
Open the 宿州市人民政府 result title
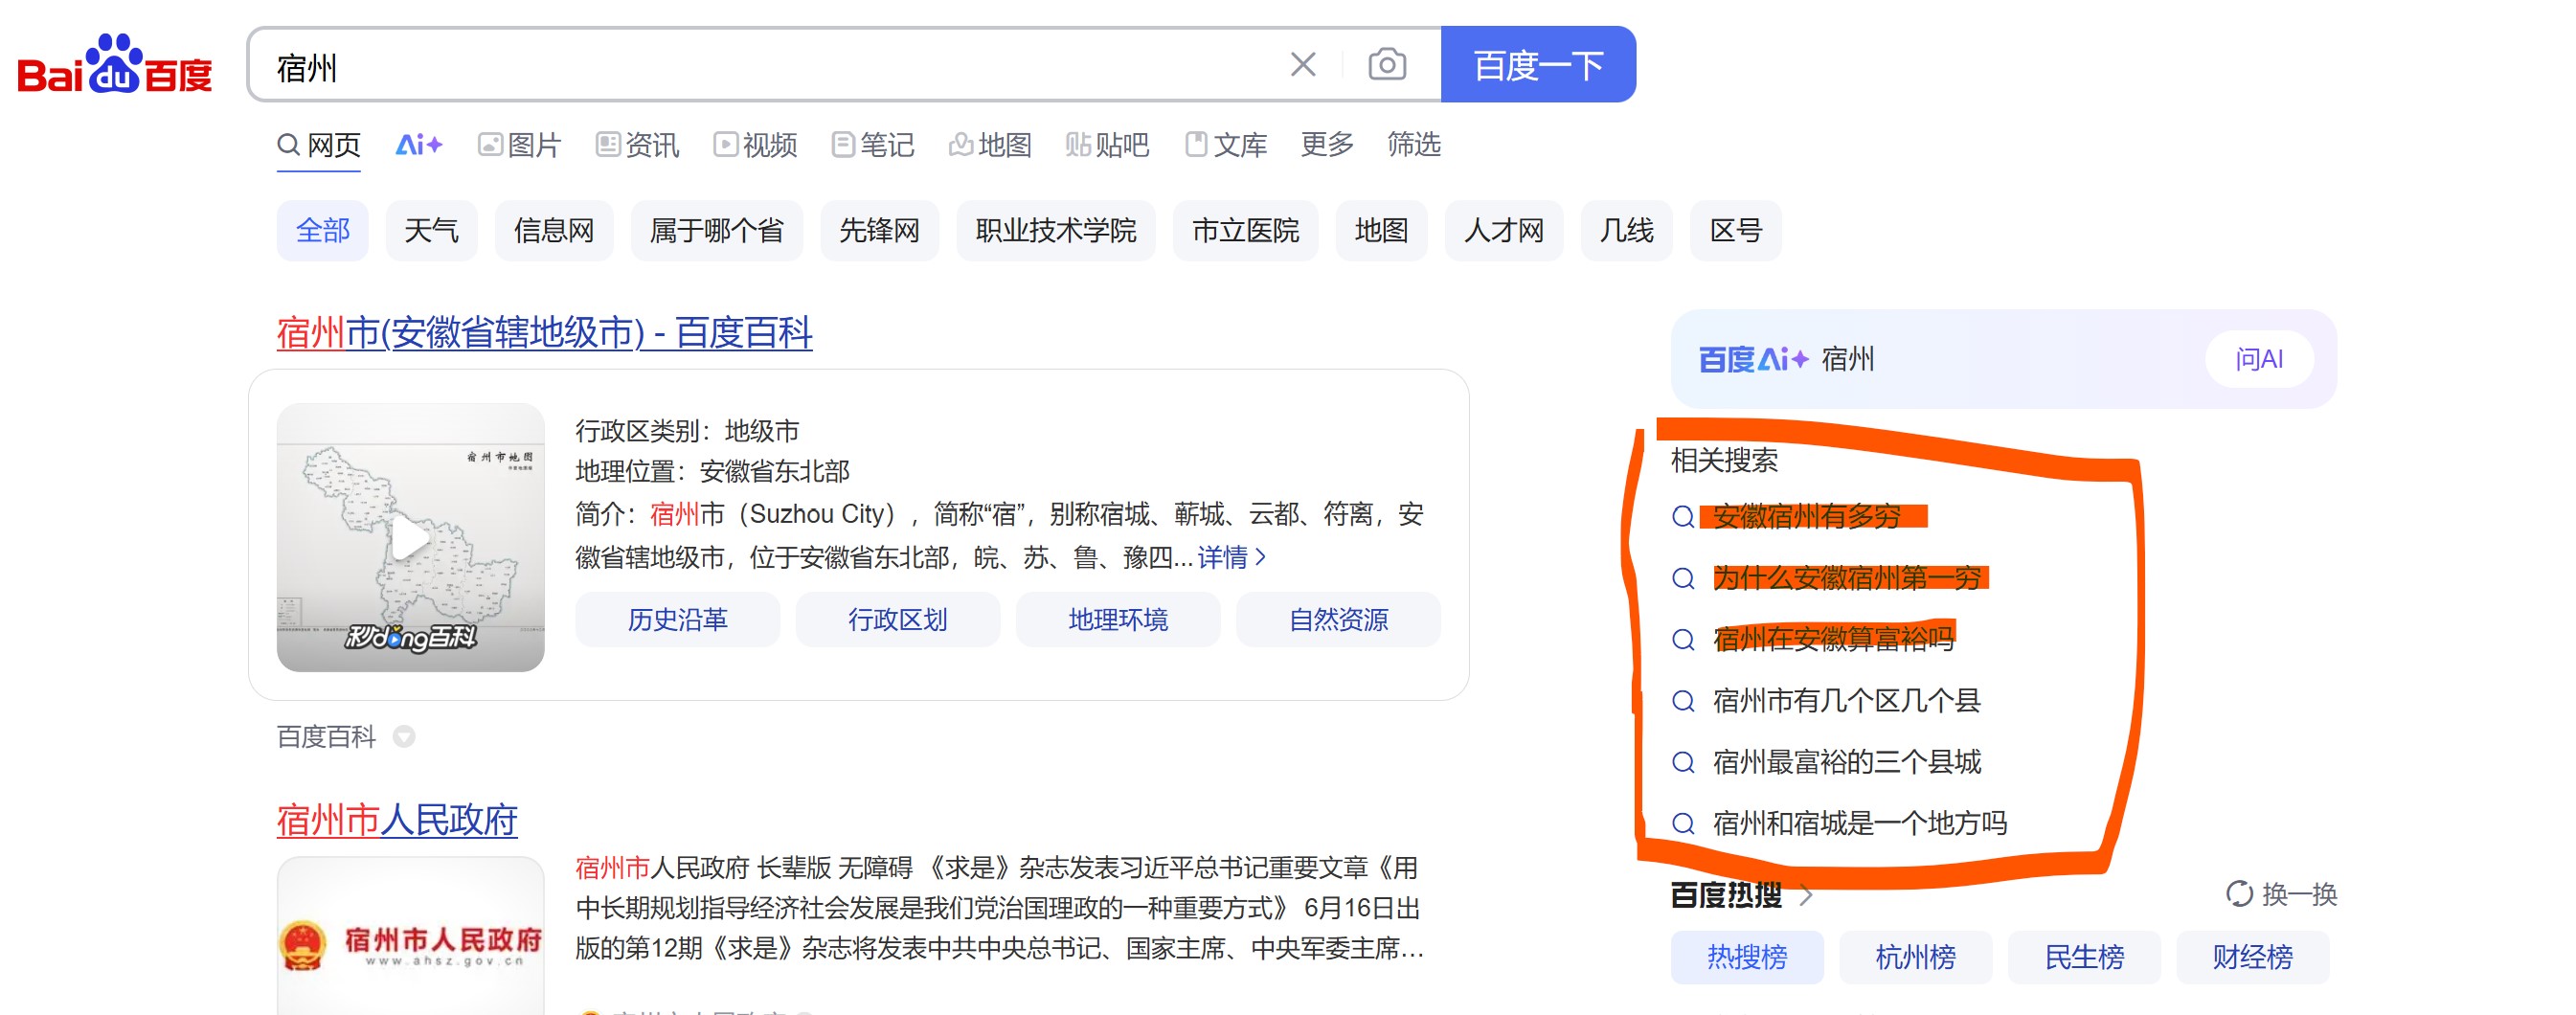397,821
